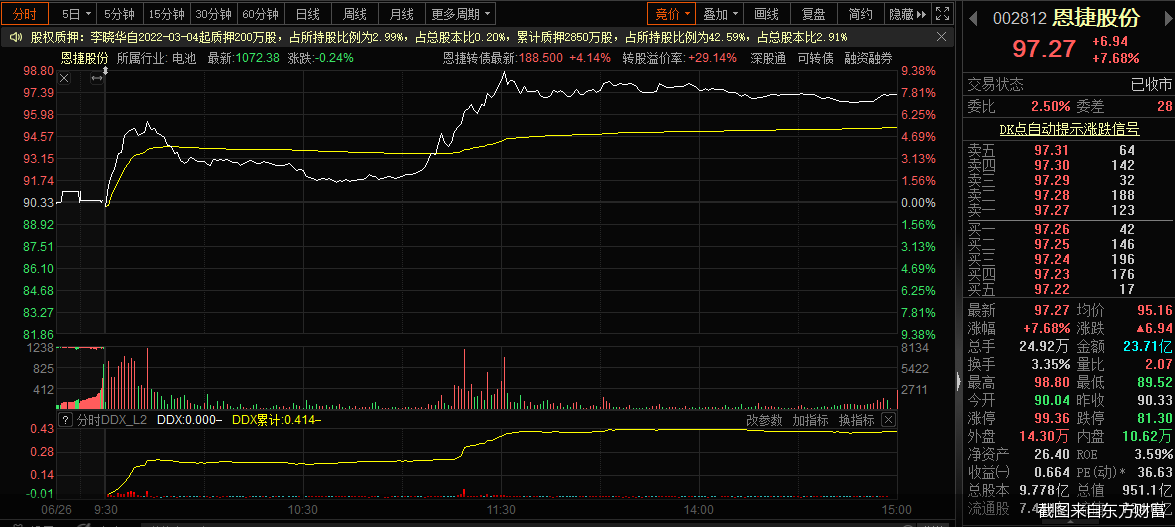Click the speaker icon beside the announcement
Viewport: 1175px width, 527px height.
pyautogui.click(x=16, y=37)
